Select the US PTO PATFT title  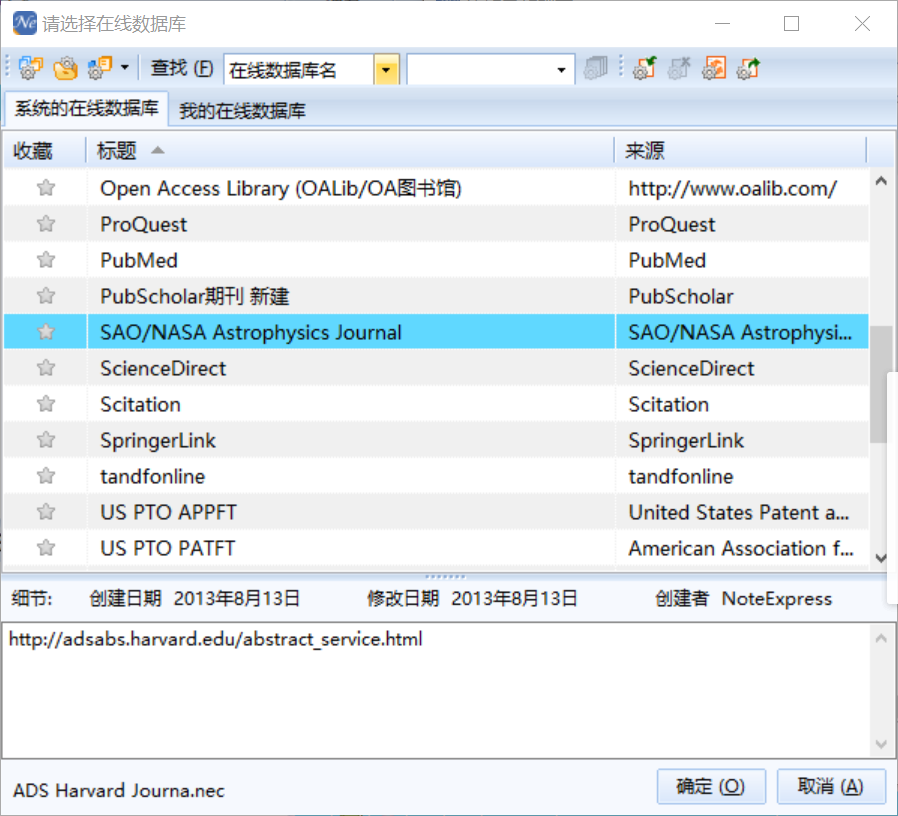tap(168, 548)
